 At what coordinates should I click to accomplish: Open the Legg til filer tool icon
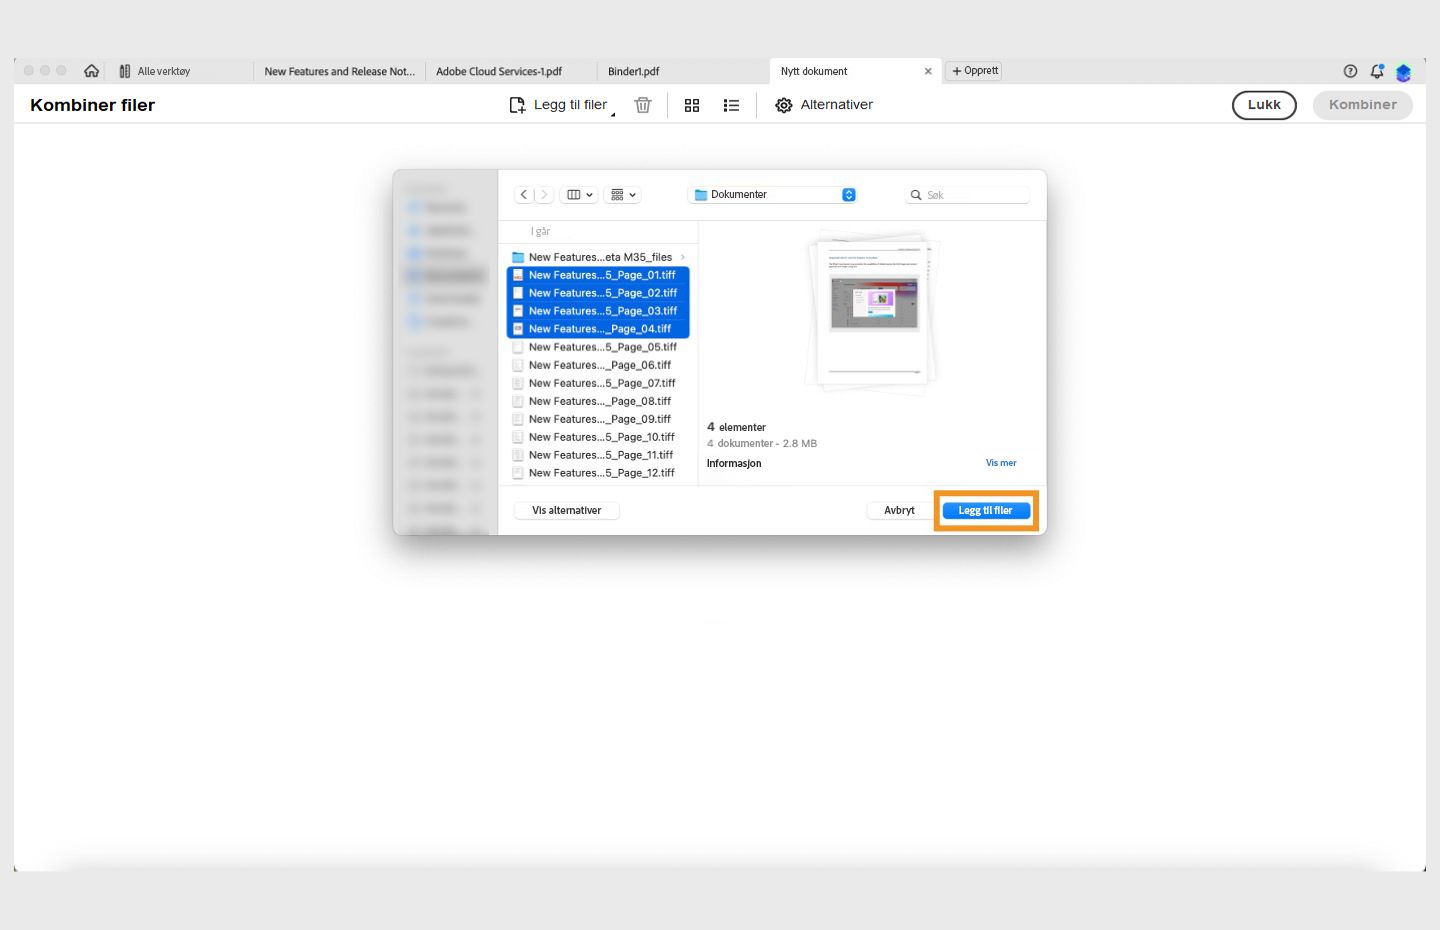click(x=518, y=104)
